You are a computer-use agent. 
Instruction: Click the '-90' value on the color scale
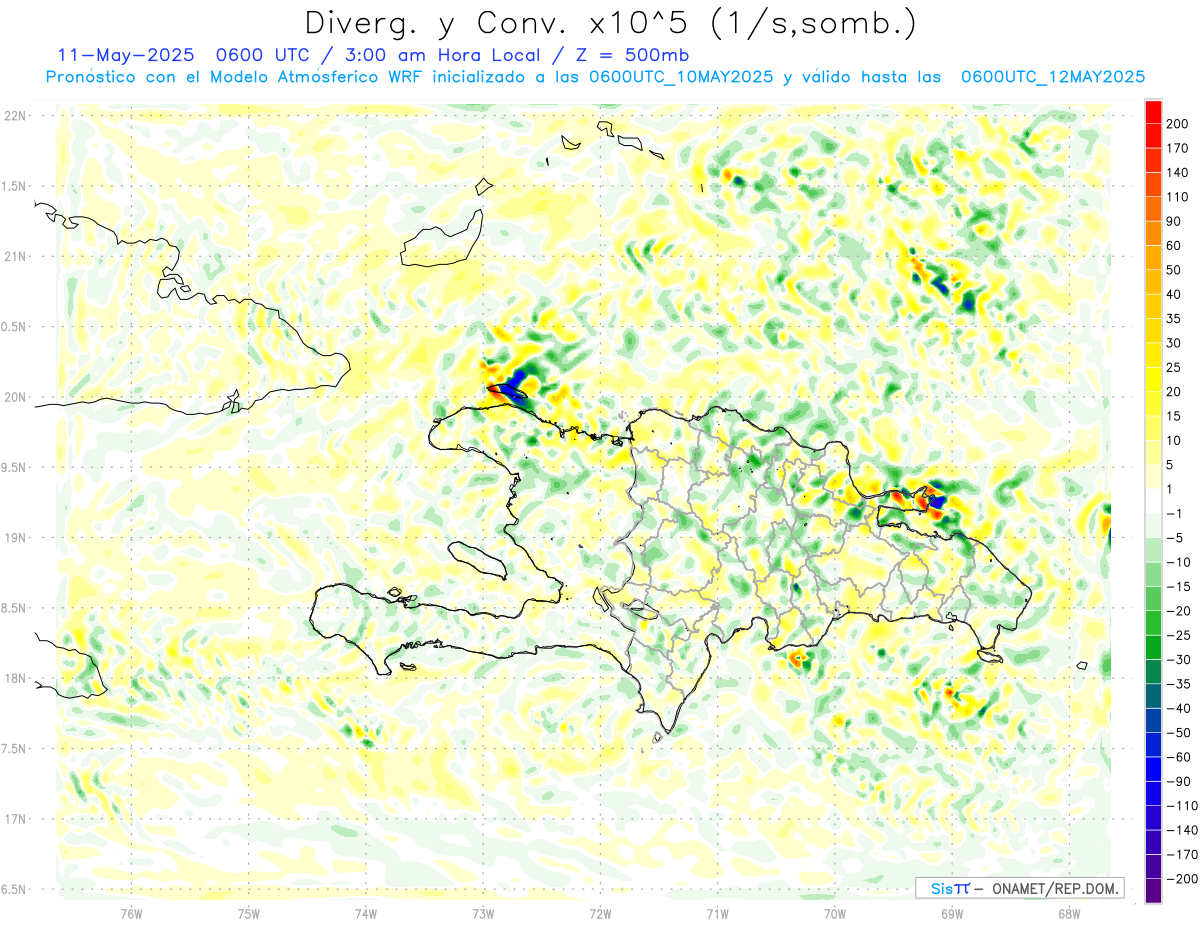coord(1179,782)
